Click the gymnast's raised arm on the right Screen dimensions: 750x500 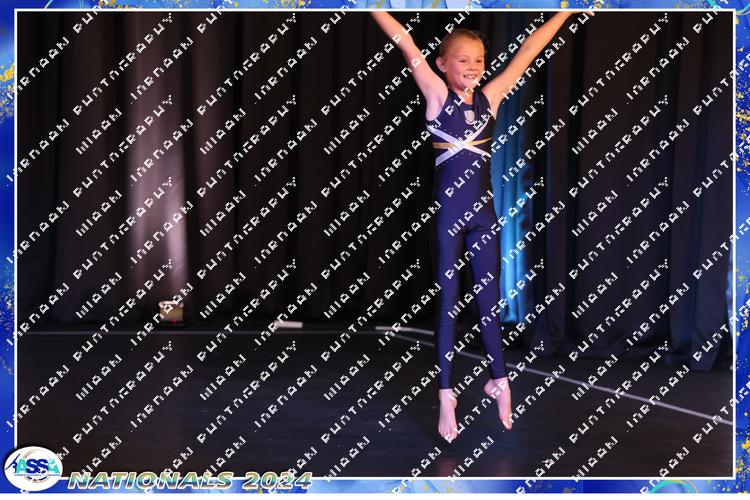(528, 50)
